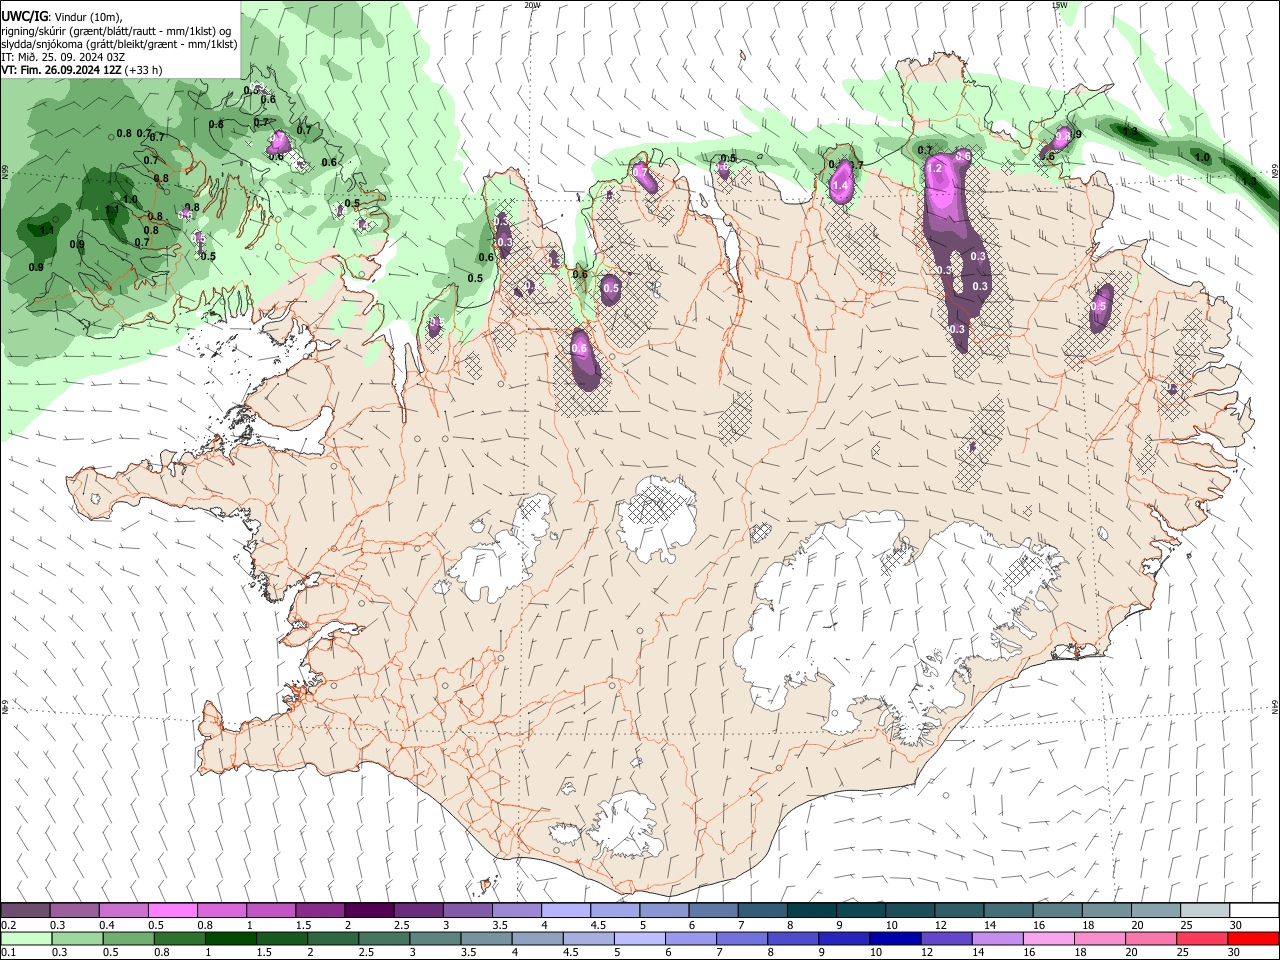The width and height of the screenshot is (1280, 960).
Task: Pick the deep navy blue swatch labeled 10 in rain legend
Action: click(x=893, y=938)
